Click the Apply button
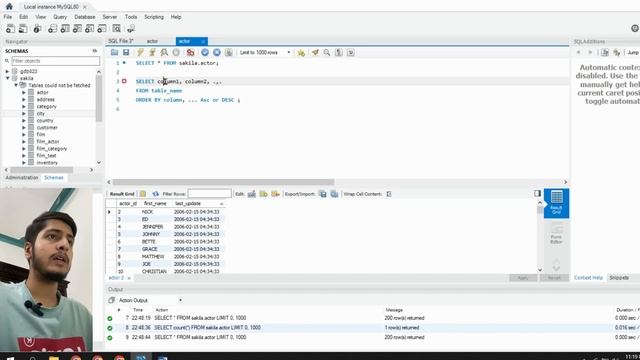Viewport: 640px width, 360px height. pos(523,278)
